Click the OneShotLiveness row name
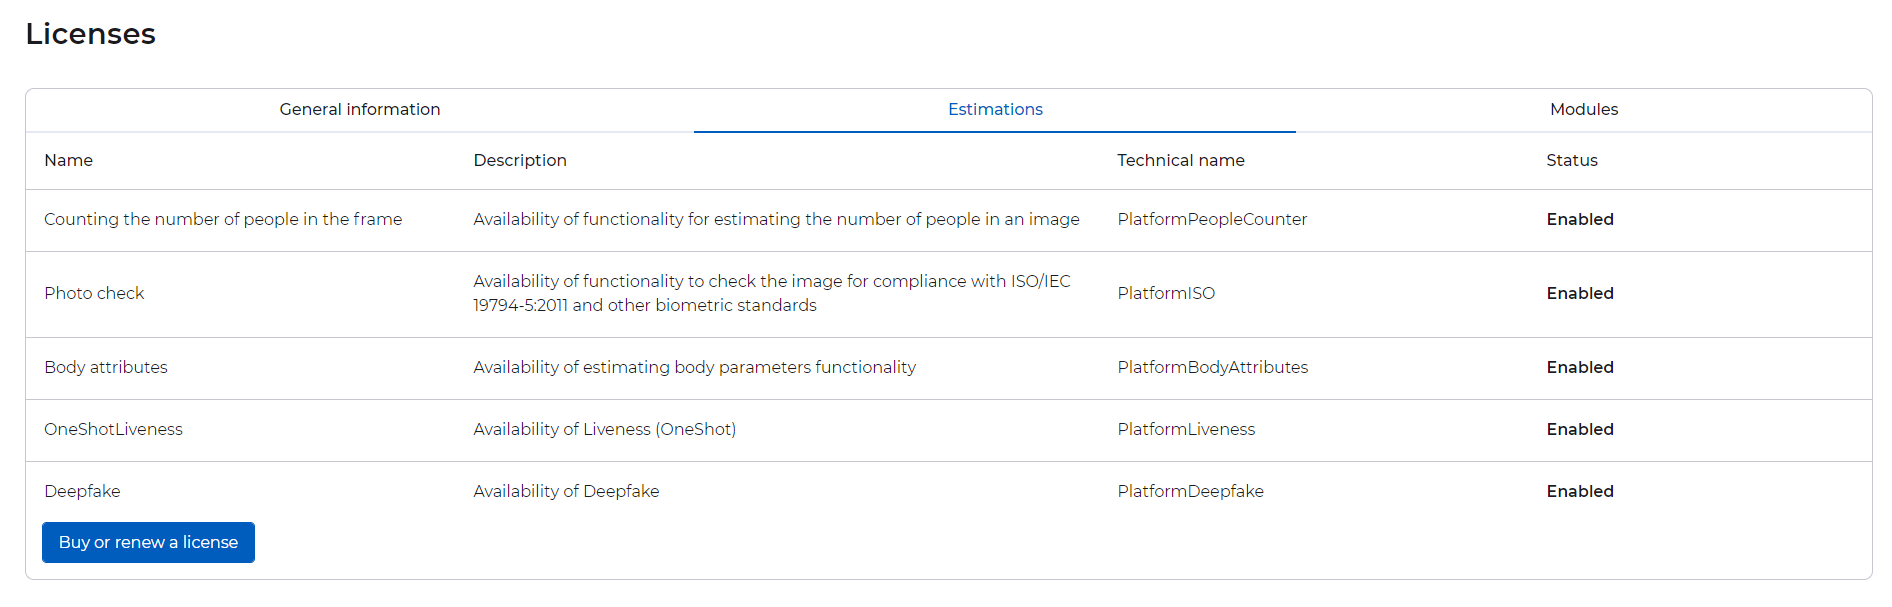The width and height of the screenshot is (1892, 607). tap(113, 430)
